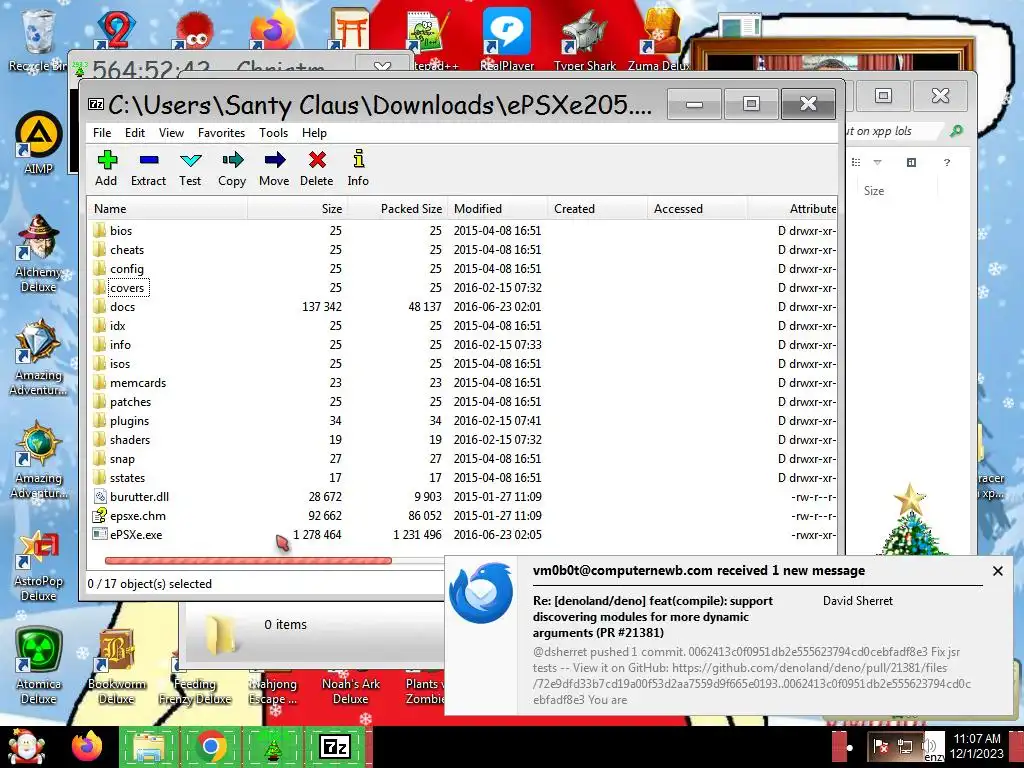Click the 7-Zip taskbar button

[x=334, y=746]
